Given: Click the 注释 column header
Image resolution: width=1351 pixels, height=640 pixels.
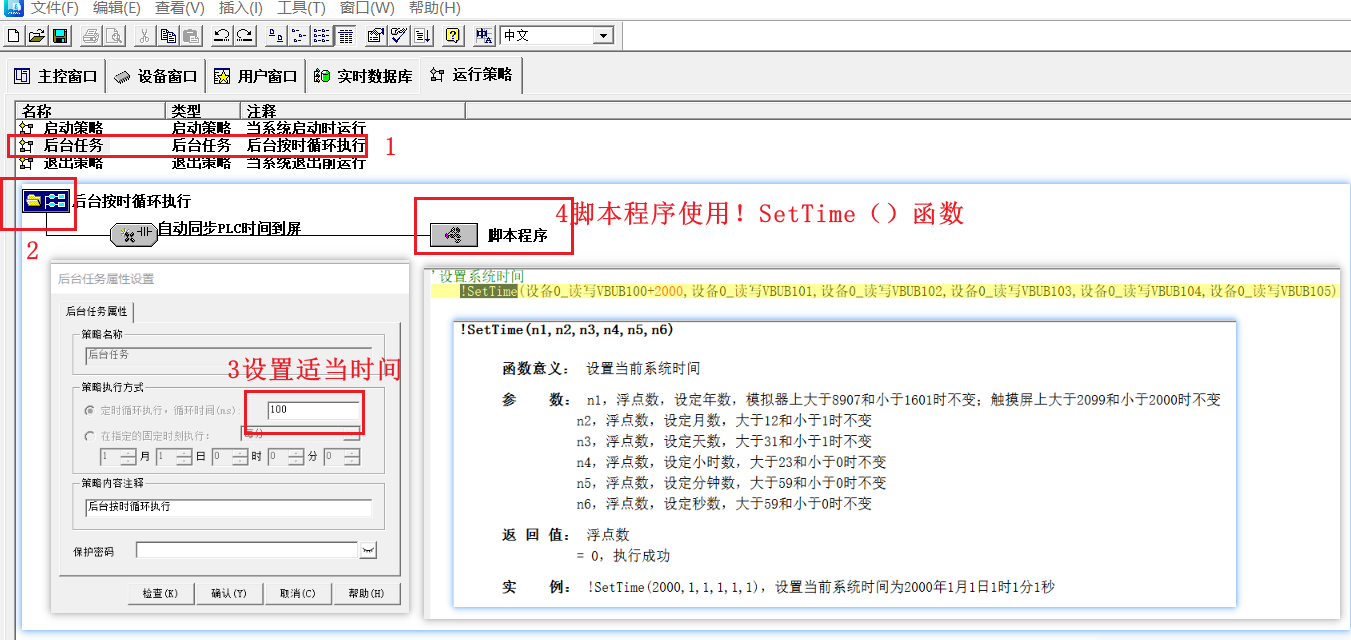Looking at the screenshot, I should (353, 111).
